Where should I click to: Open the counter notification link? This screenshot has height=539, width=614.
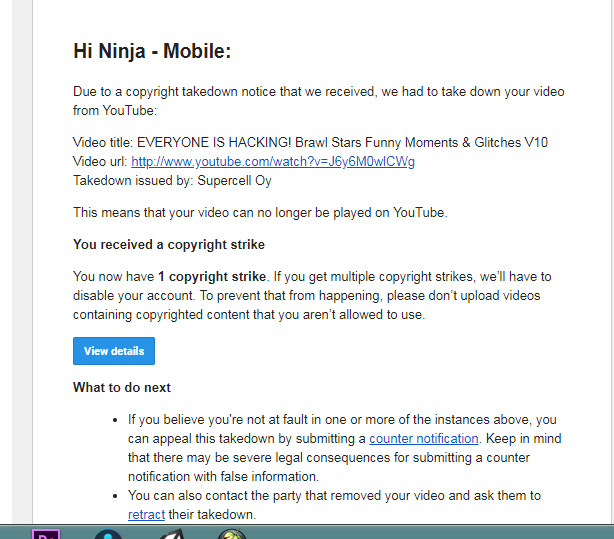[424, 438]
